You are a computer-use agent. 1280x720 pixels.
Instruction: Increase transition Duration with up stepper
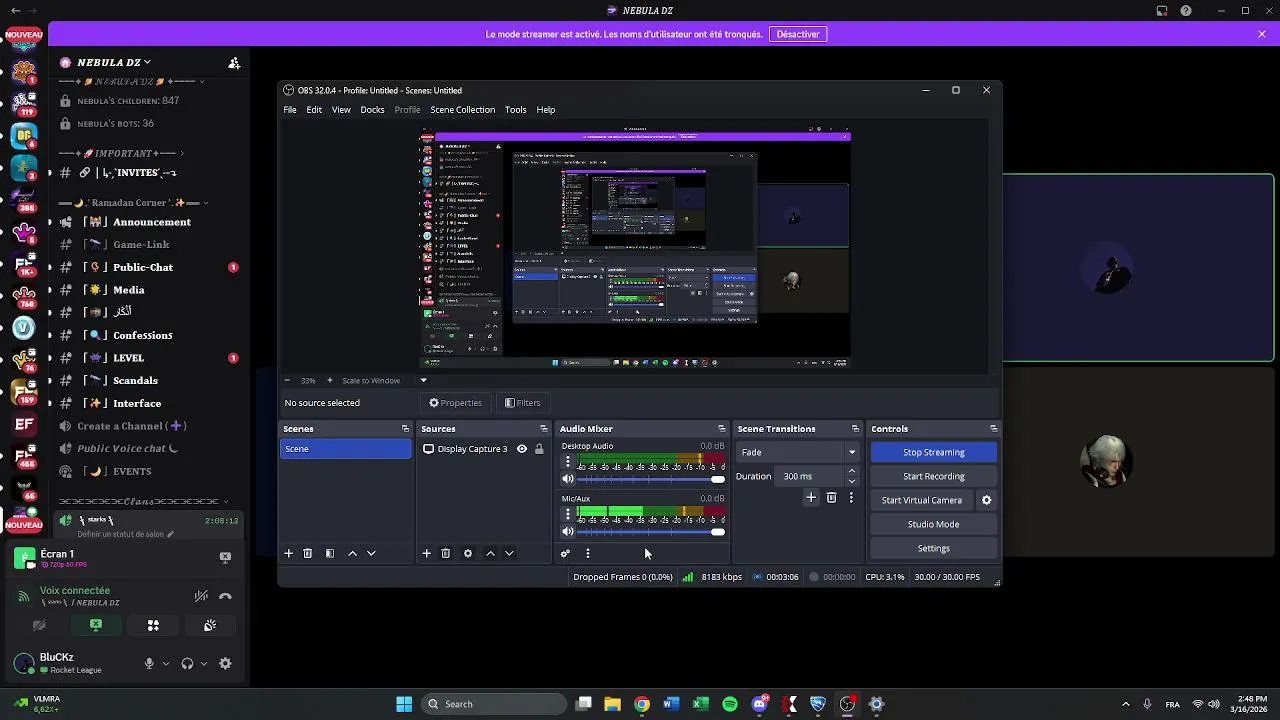tap(852, 471)
